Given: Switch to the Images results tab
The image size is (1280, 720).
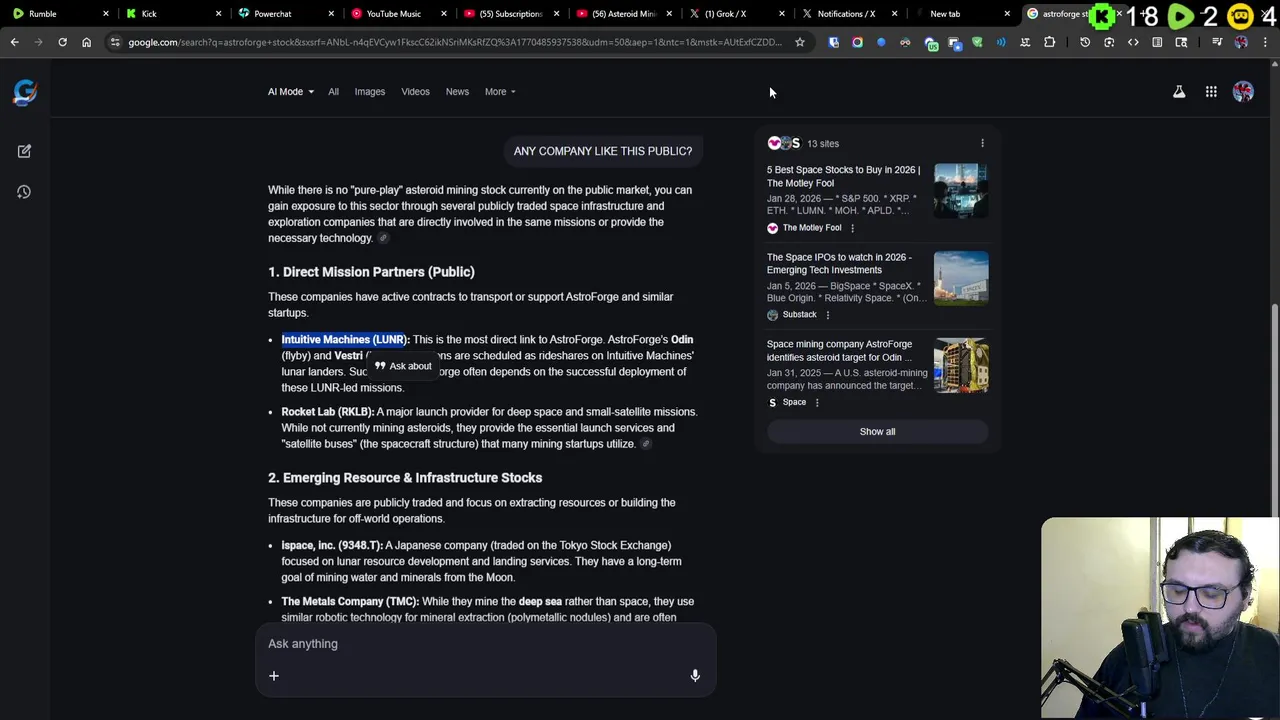Looking at the screenshot, I should pos(369,92).
